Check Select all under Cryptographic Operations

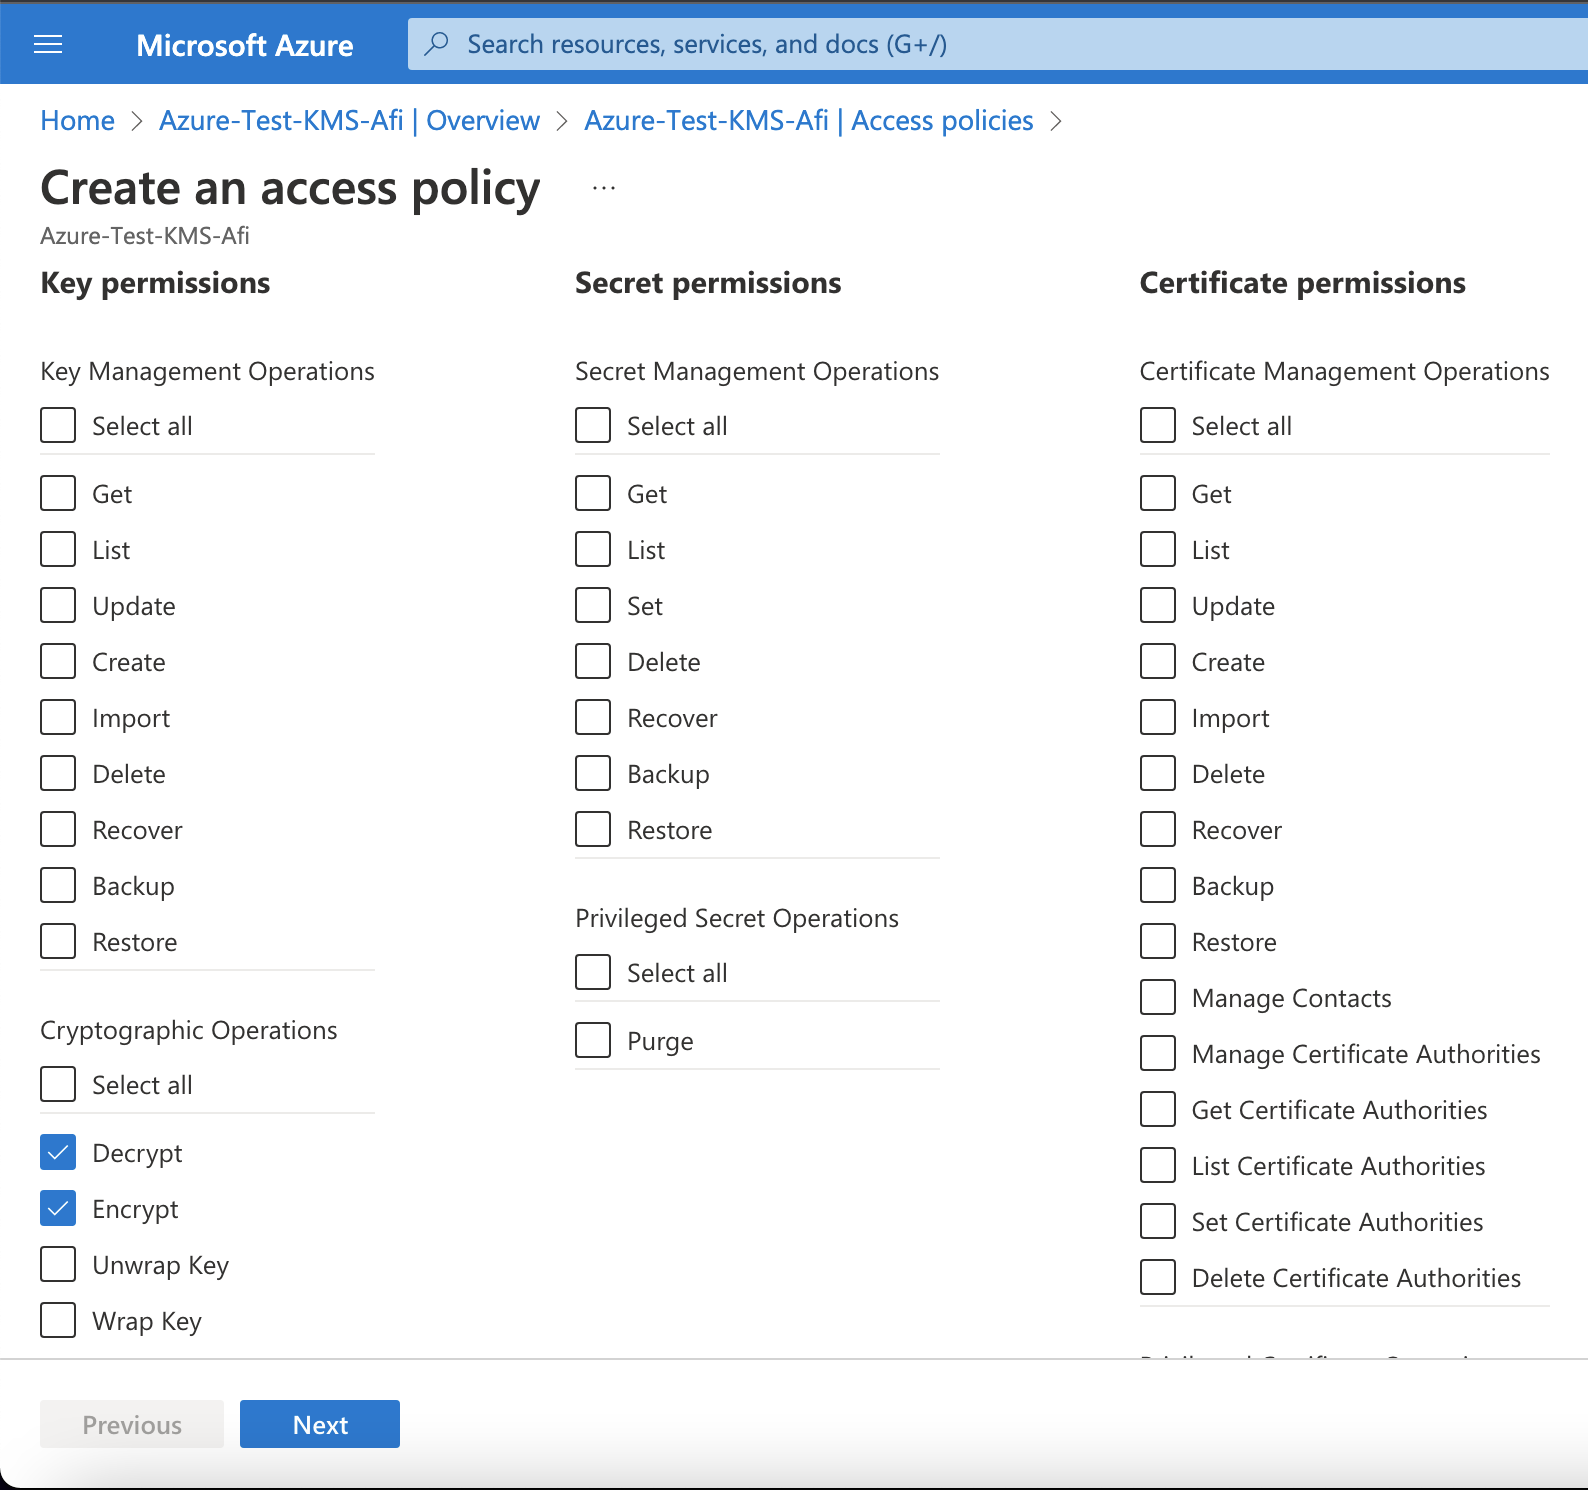click(58, 1084)
